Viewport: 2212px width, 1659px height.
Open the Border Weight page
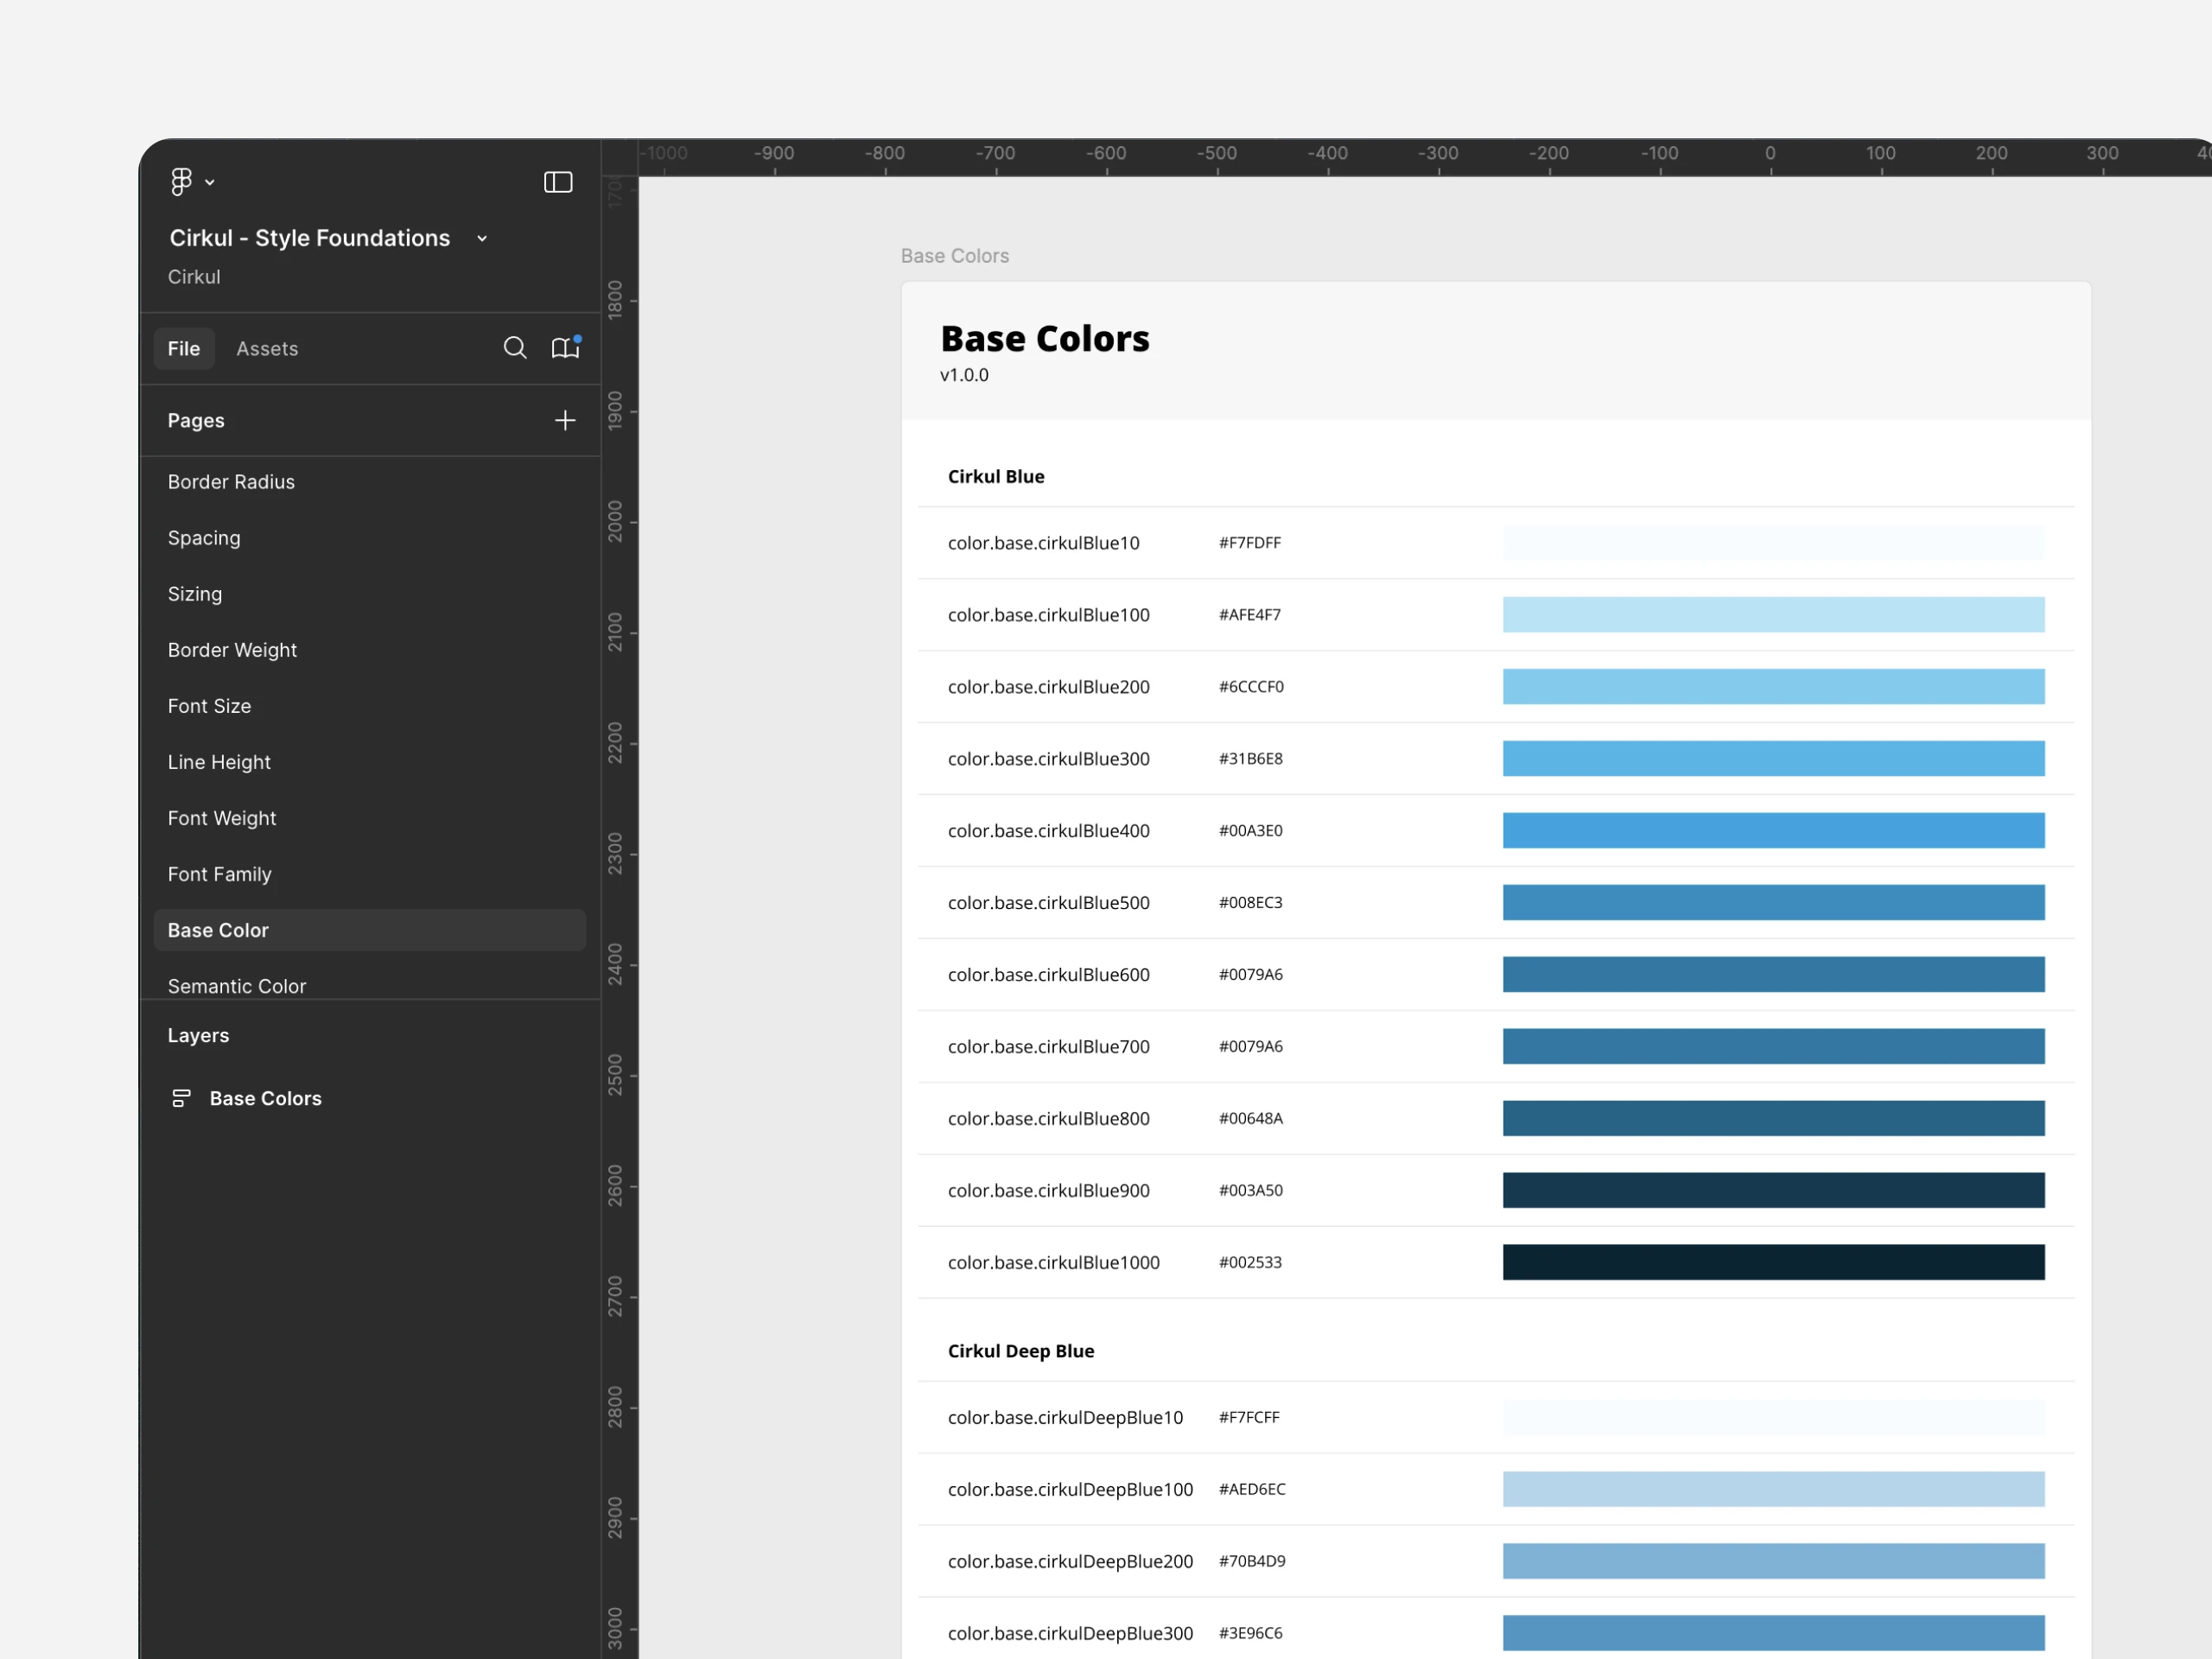coord(232,650)
